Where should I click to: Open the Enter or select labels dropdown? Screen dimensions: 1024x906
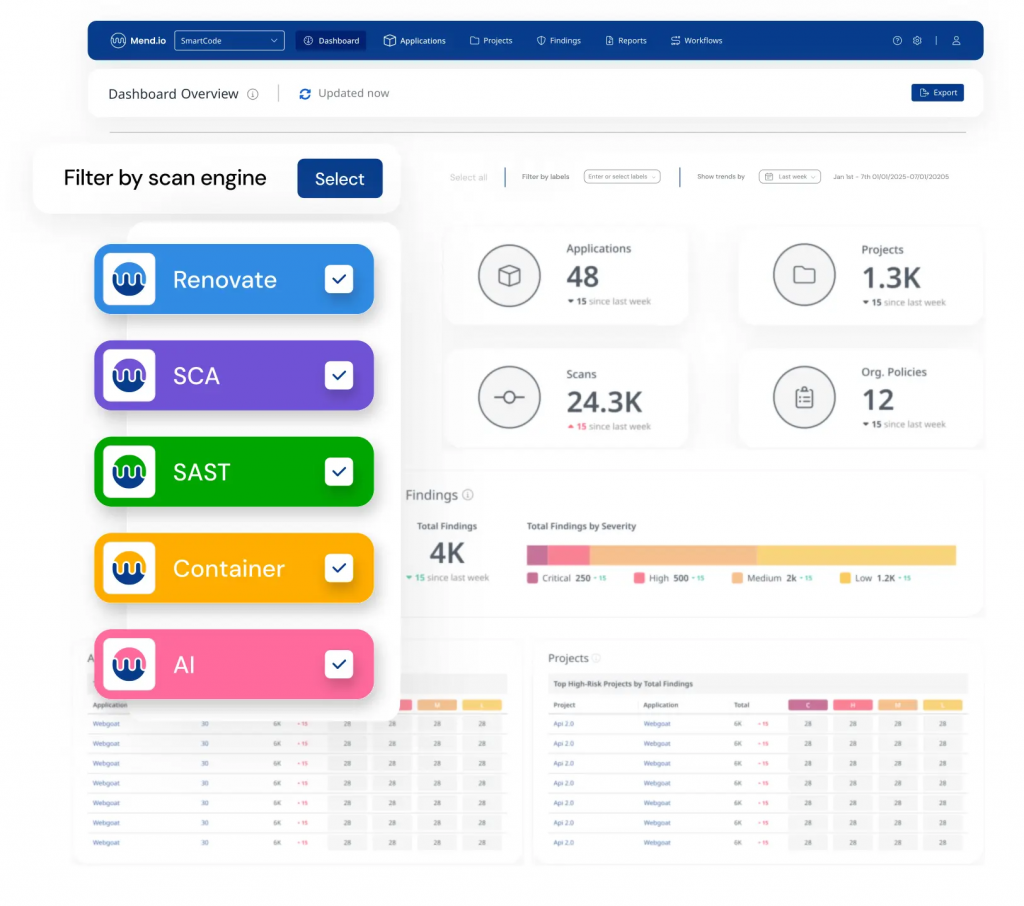coord(622,176)
